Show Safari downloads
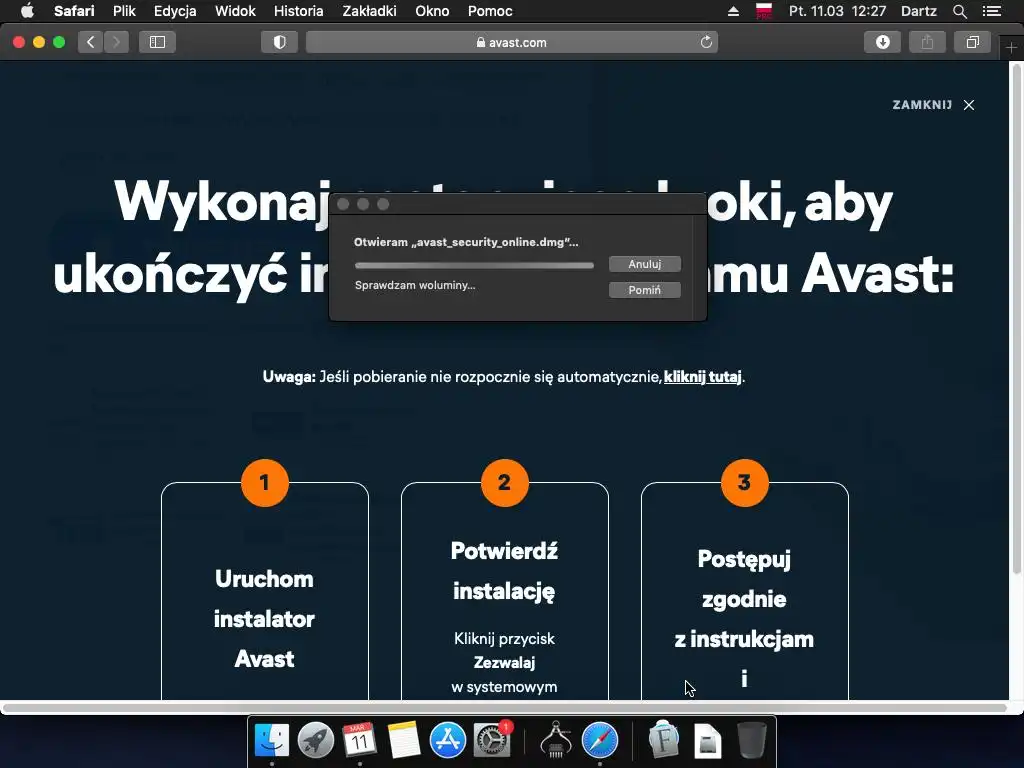This screenshot has width=1024, height=768. click(882, 42)
